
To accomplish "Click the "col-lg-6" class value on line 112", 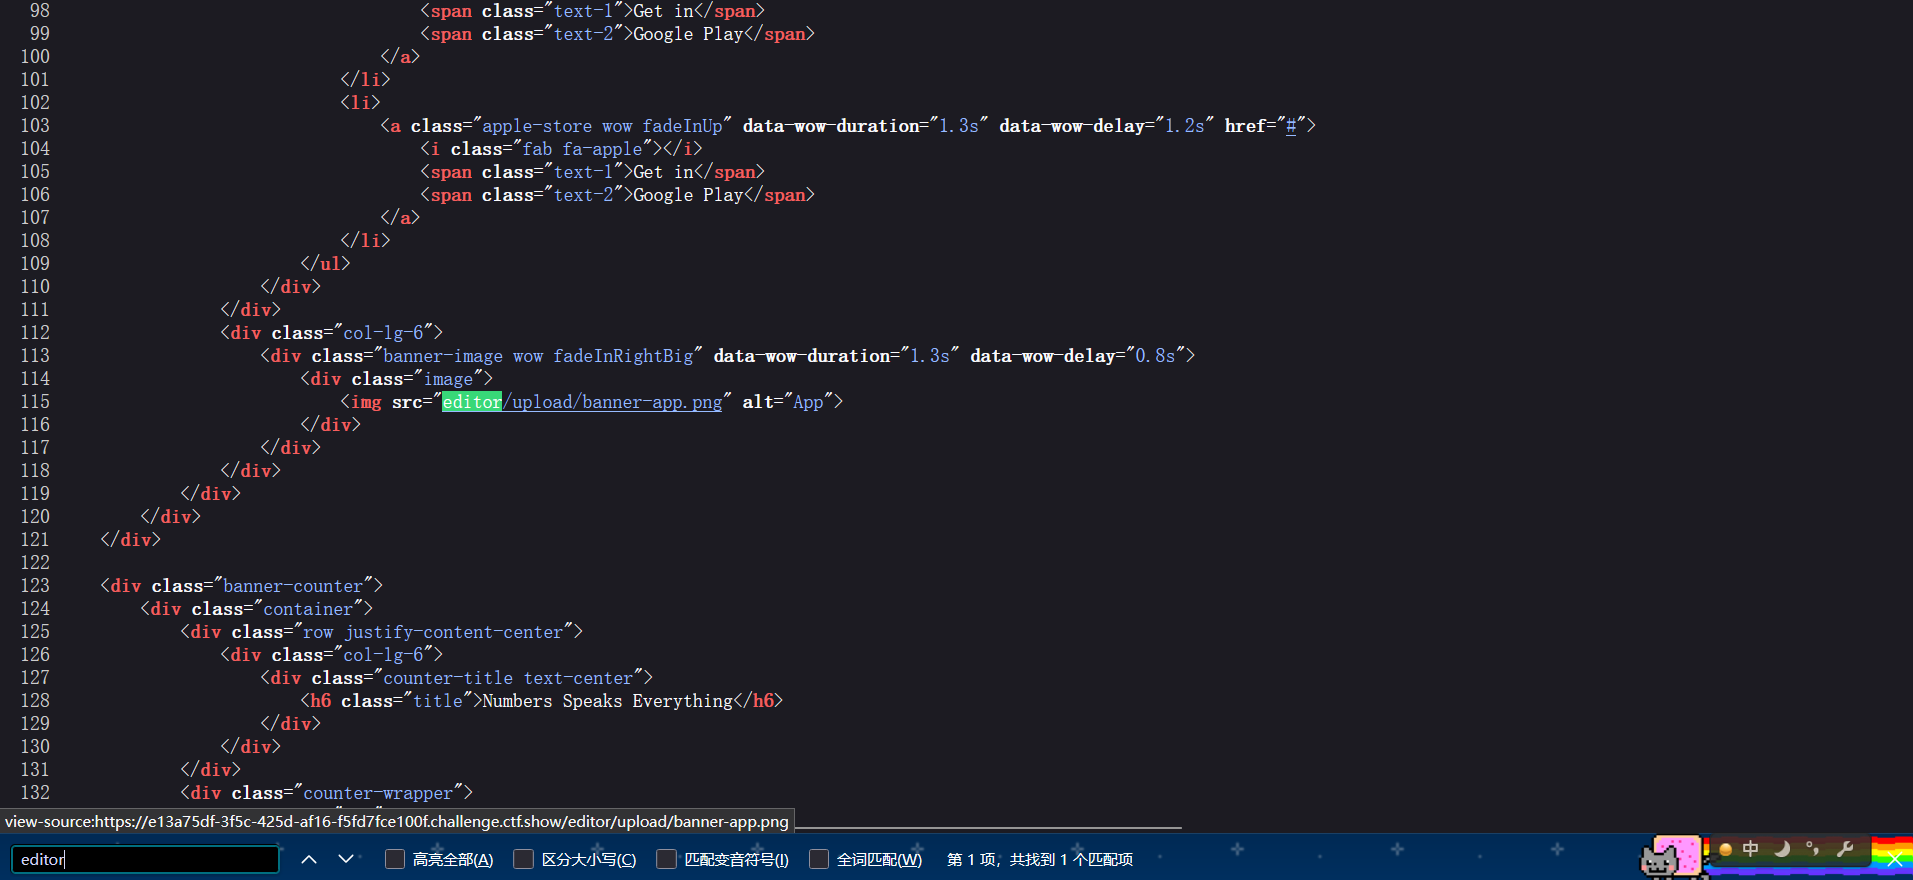I will point(383,333).
